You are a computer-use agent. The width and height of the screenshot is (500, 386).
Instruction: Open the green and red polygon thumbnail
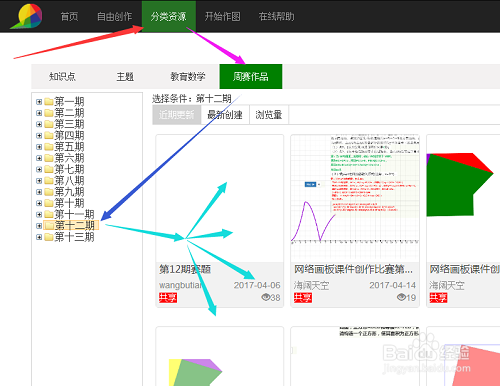tap(463, 198)
